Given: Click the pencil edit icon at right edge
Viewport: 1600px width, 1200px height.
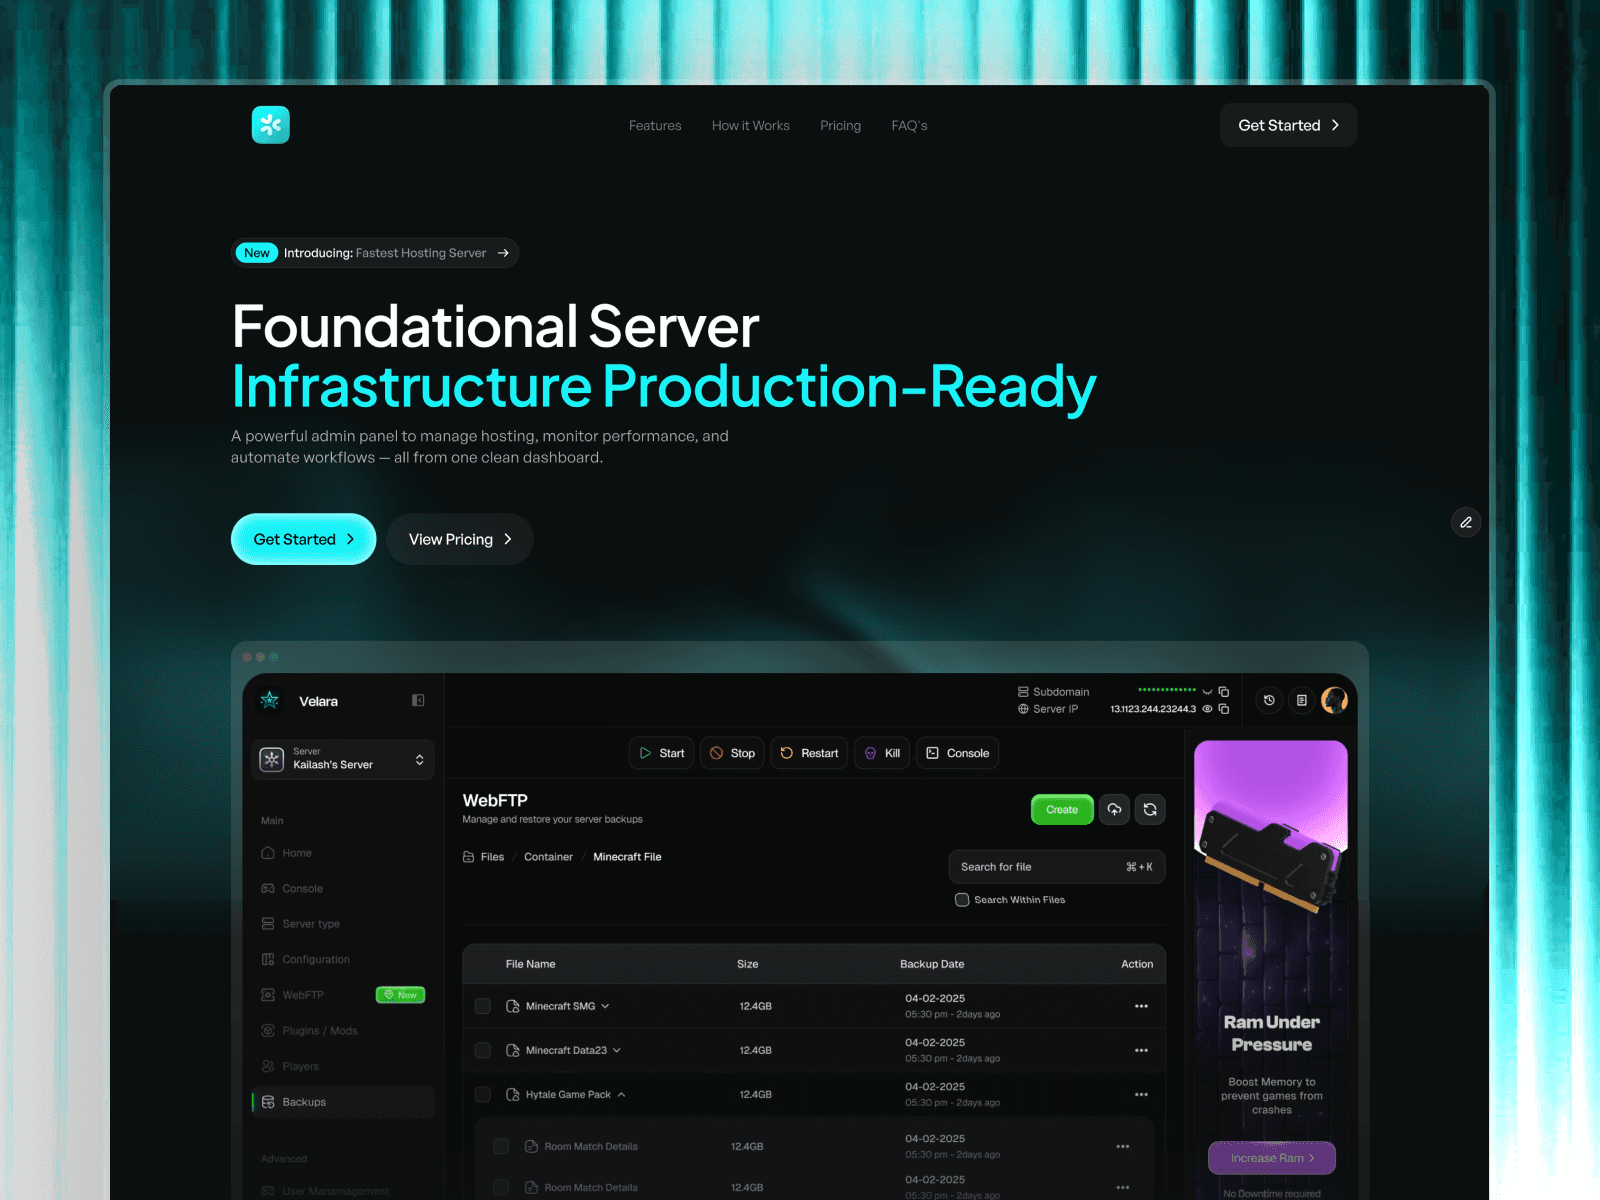Looking at the screenshot, I should [x=1466, y=522].
